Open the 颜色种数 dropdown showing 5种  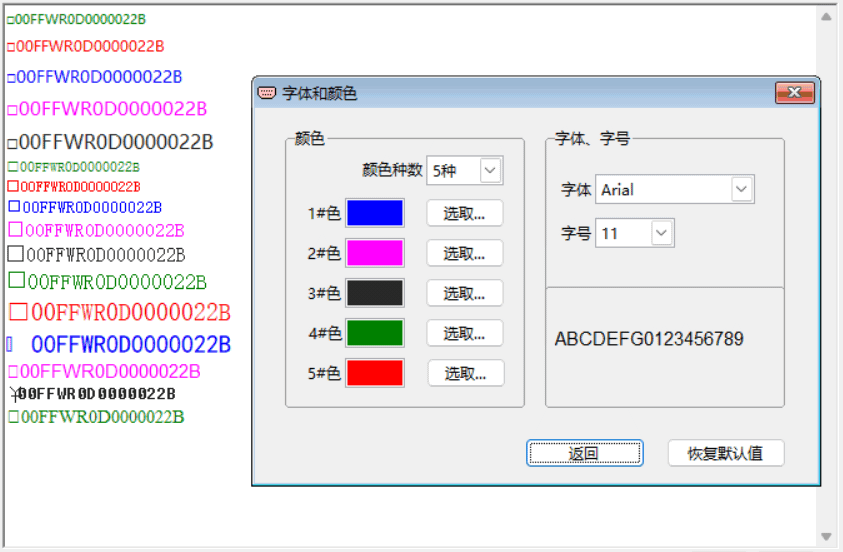tap(465, 170)
